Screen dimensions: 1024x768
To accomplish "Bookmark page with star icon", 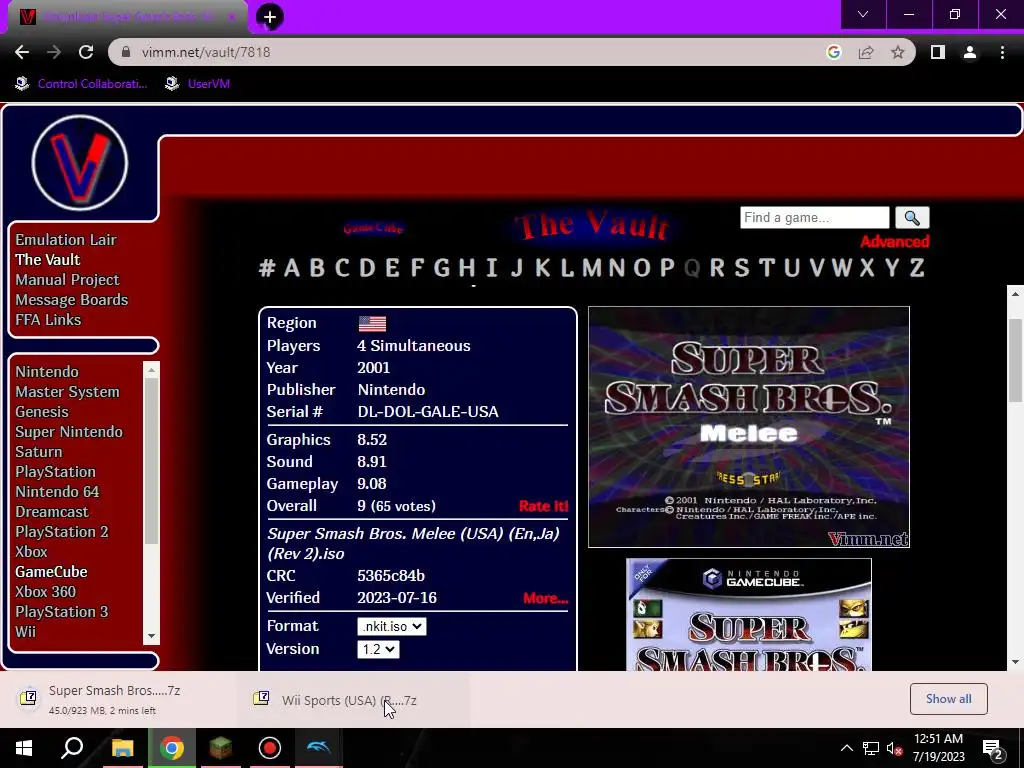I will click(898, 52).
